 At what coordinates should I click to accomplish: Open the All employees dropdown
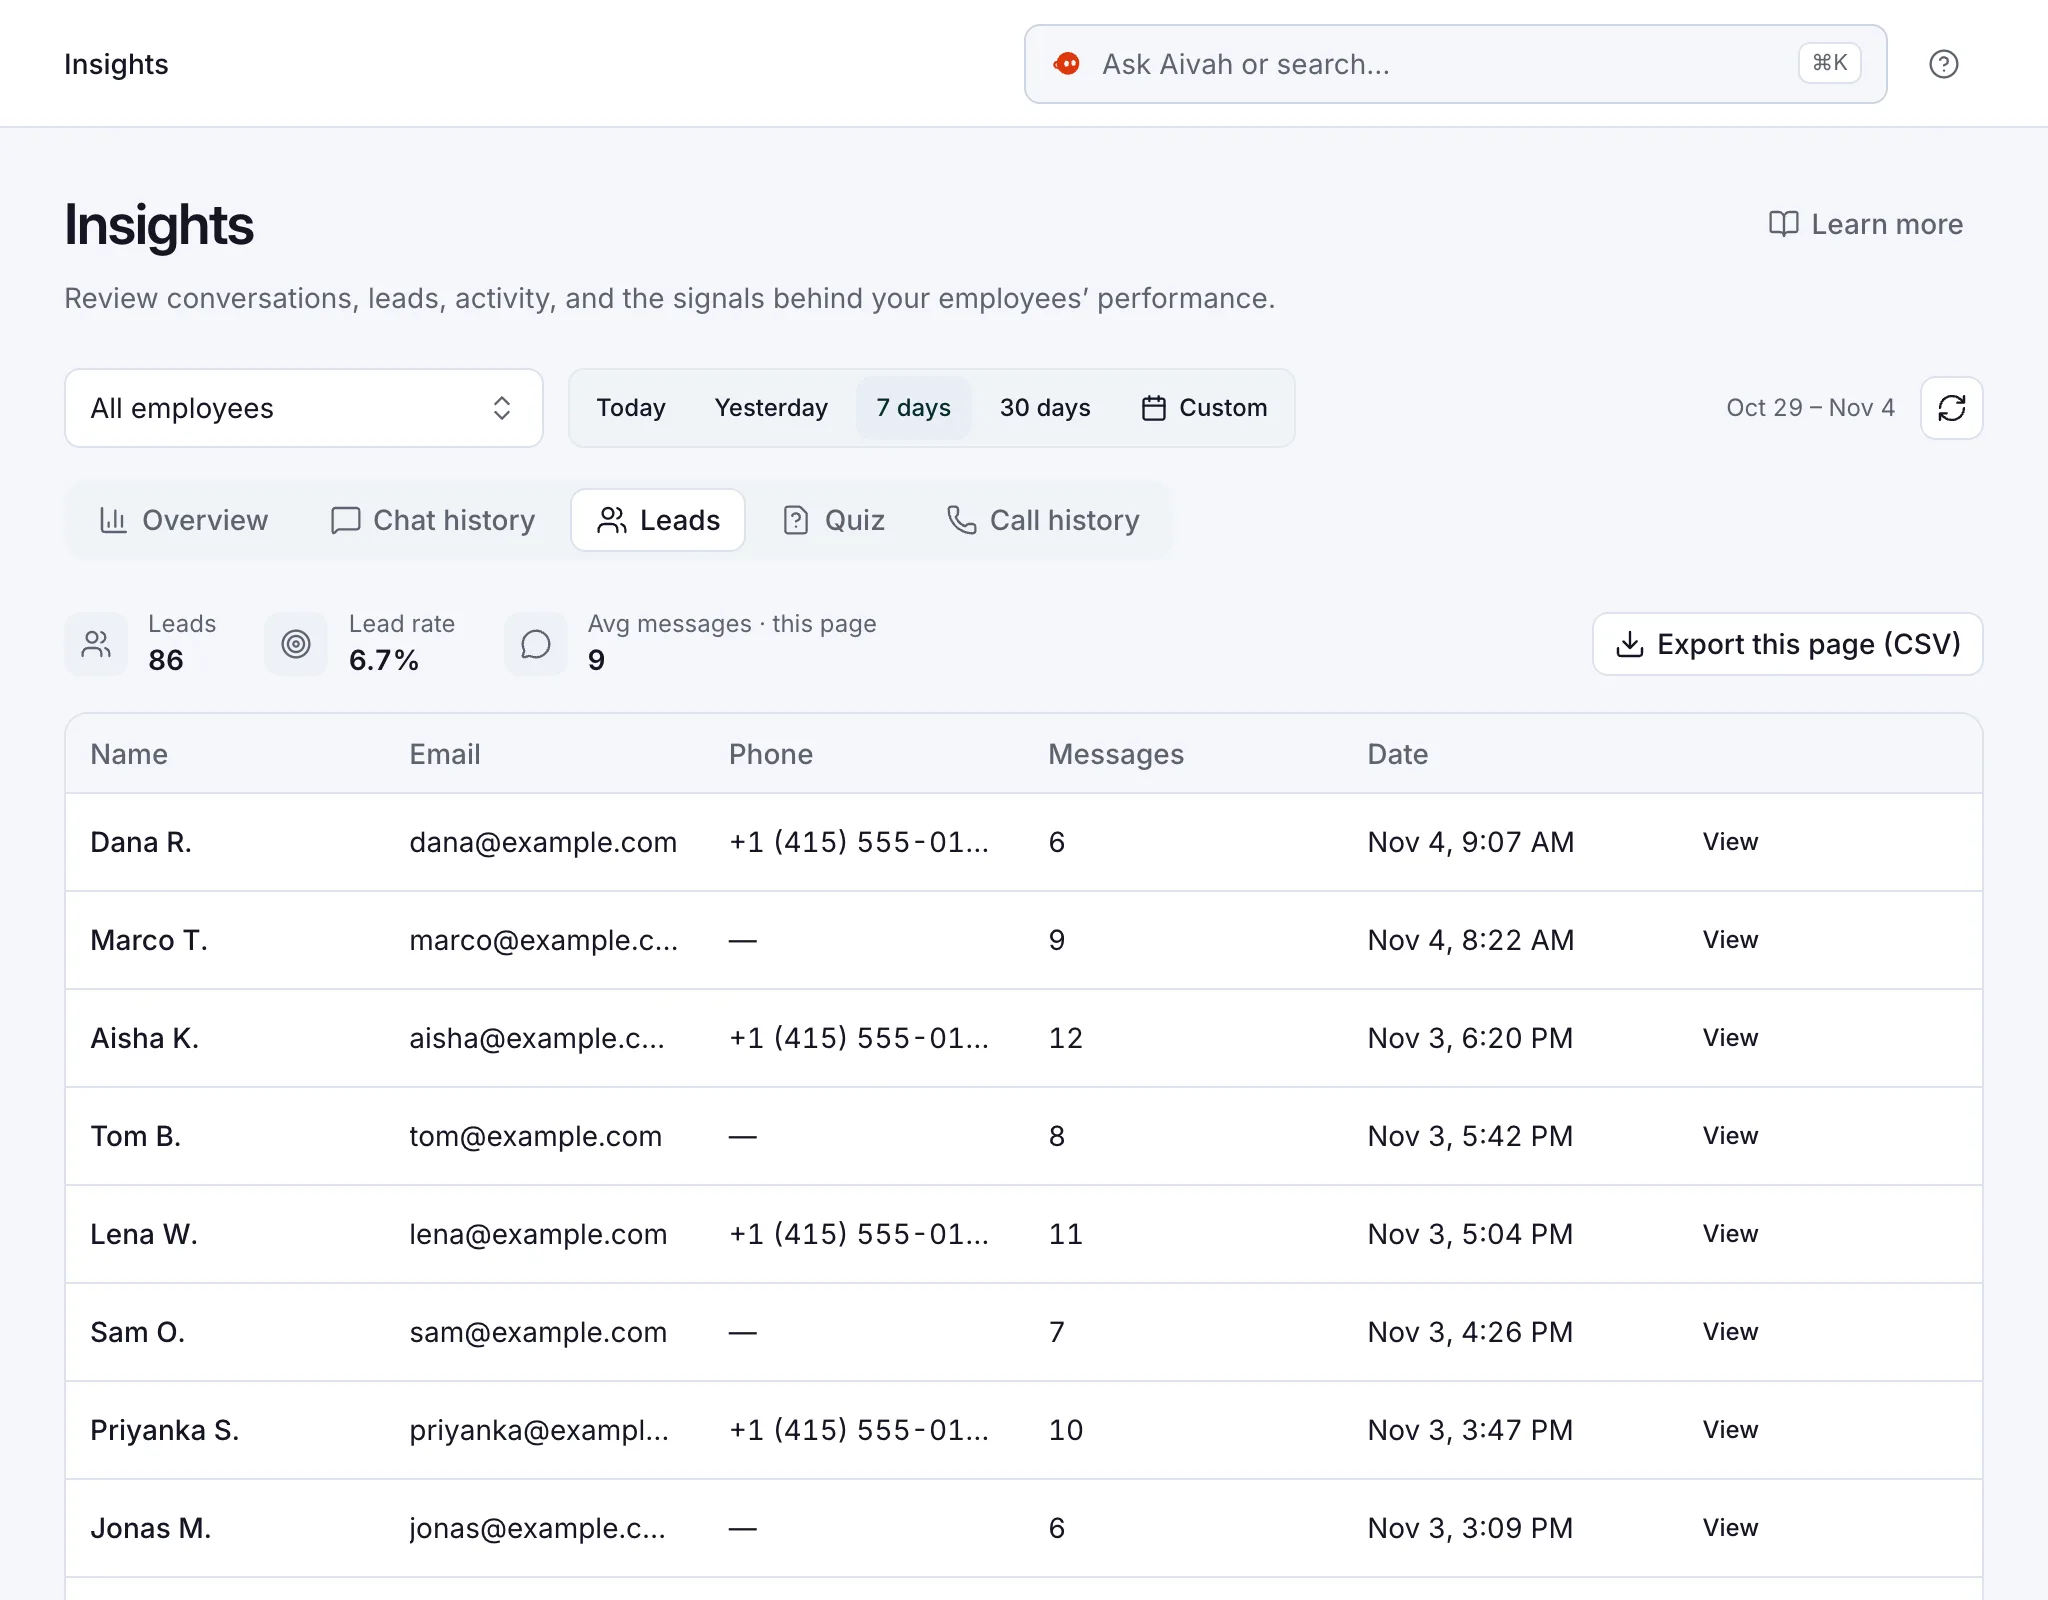(304, 408)
